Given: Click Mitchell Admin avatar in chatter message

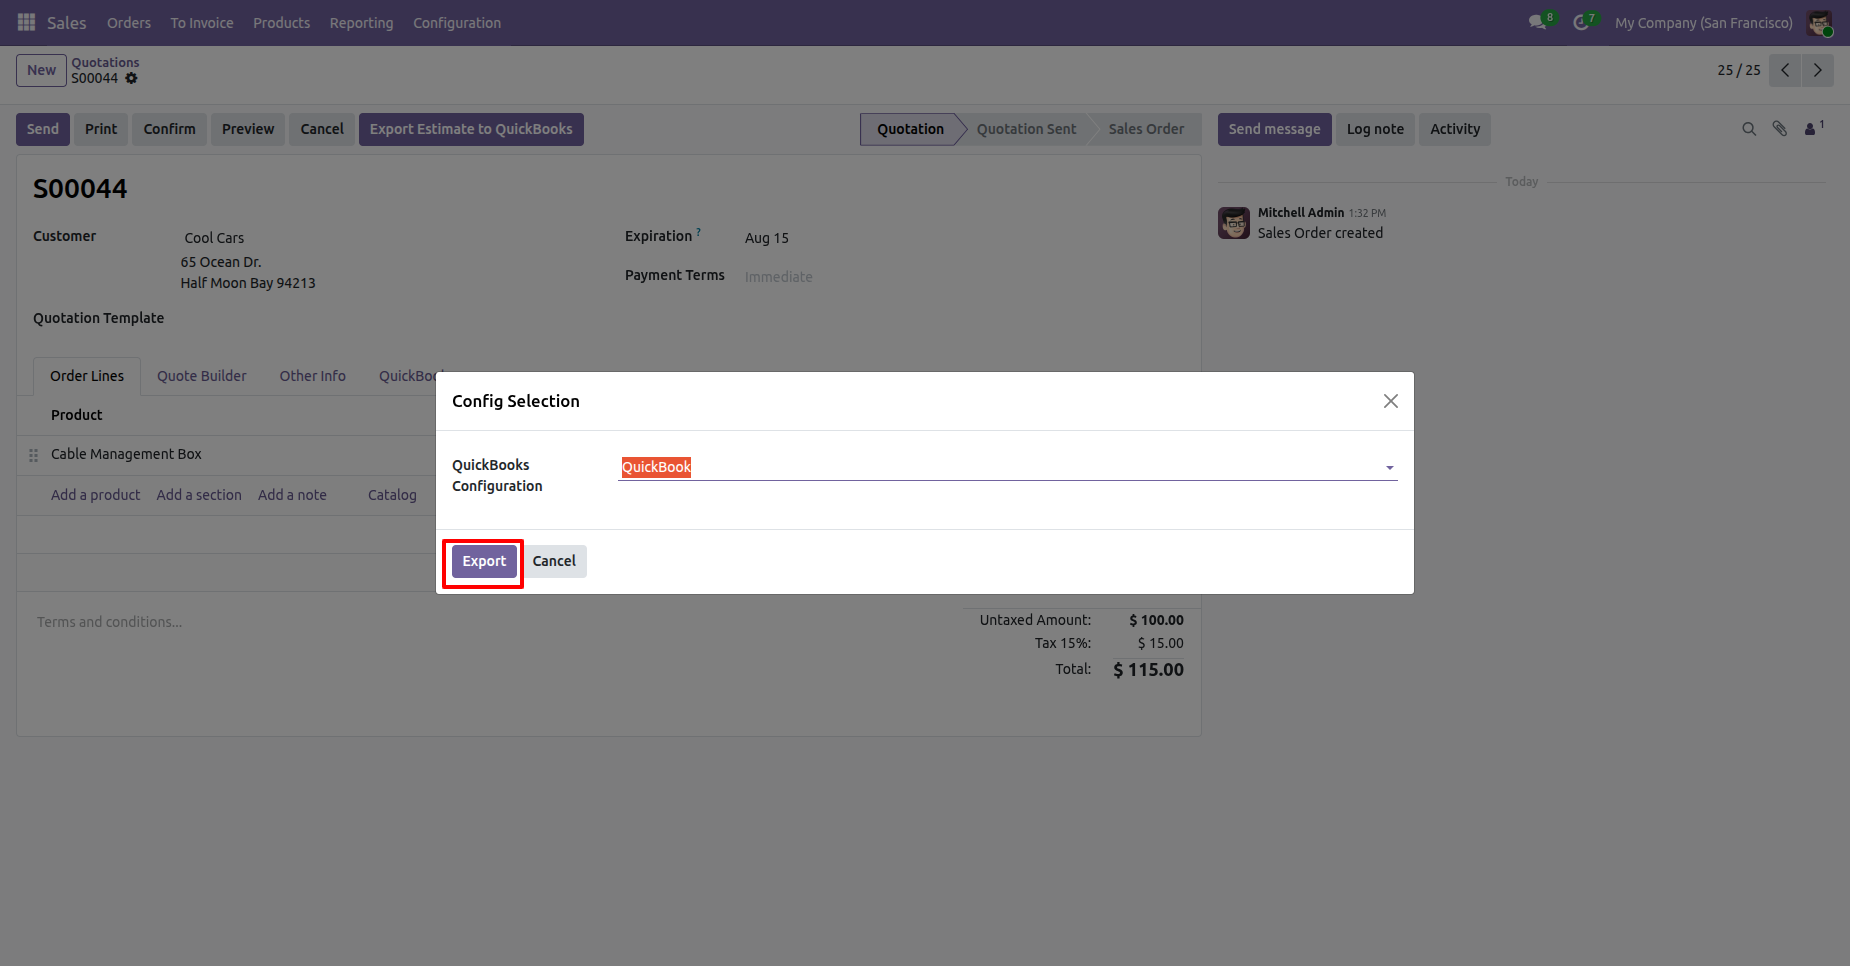Looking at the screenshot, I should (x=1234, y=223).
